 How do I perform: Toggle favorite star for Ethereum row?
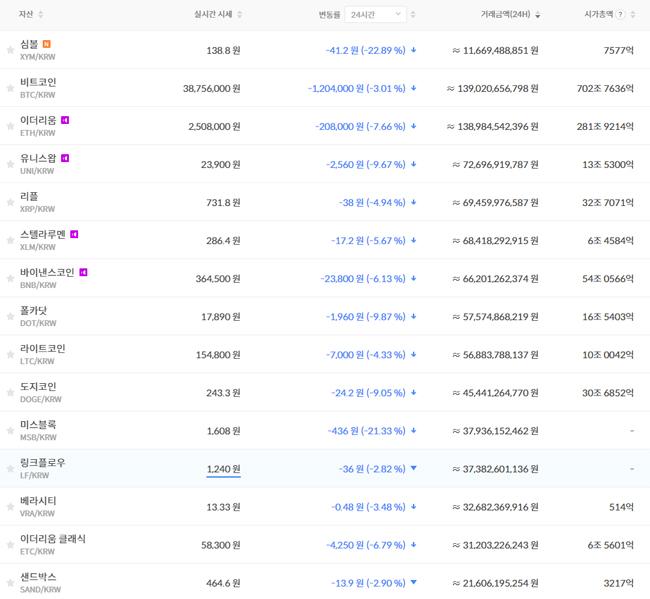coord(10,126)
